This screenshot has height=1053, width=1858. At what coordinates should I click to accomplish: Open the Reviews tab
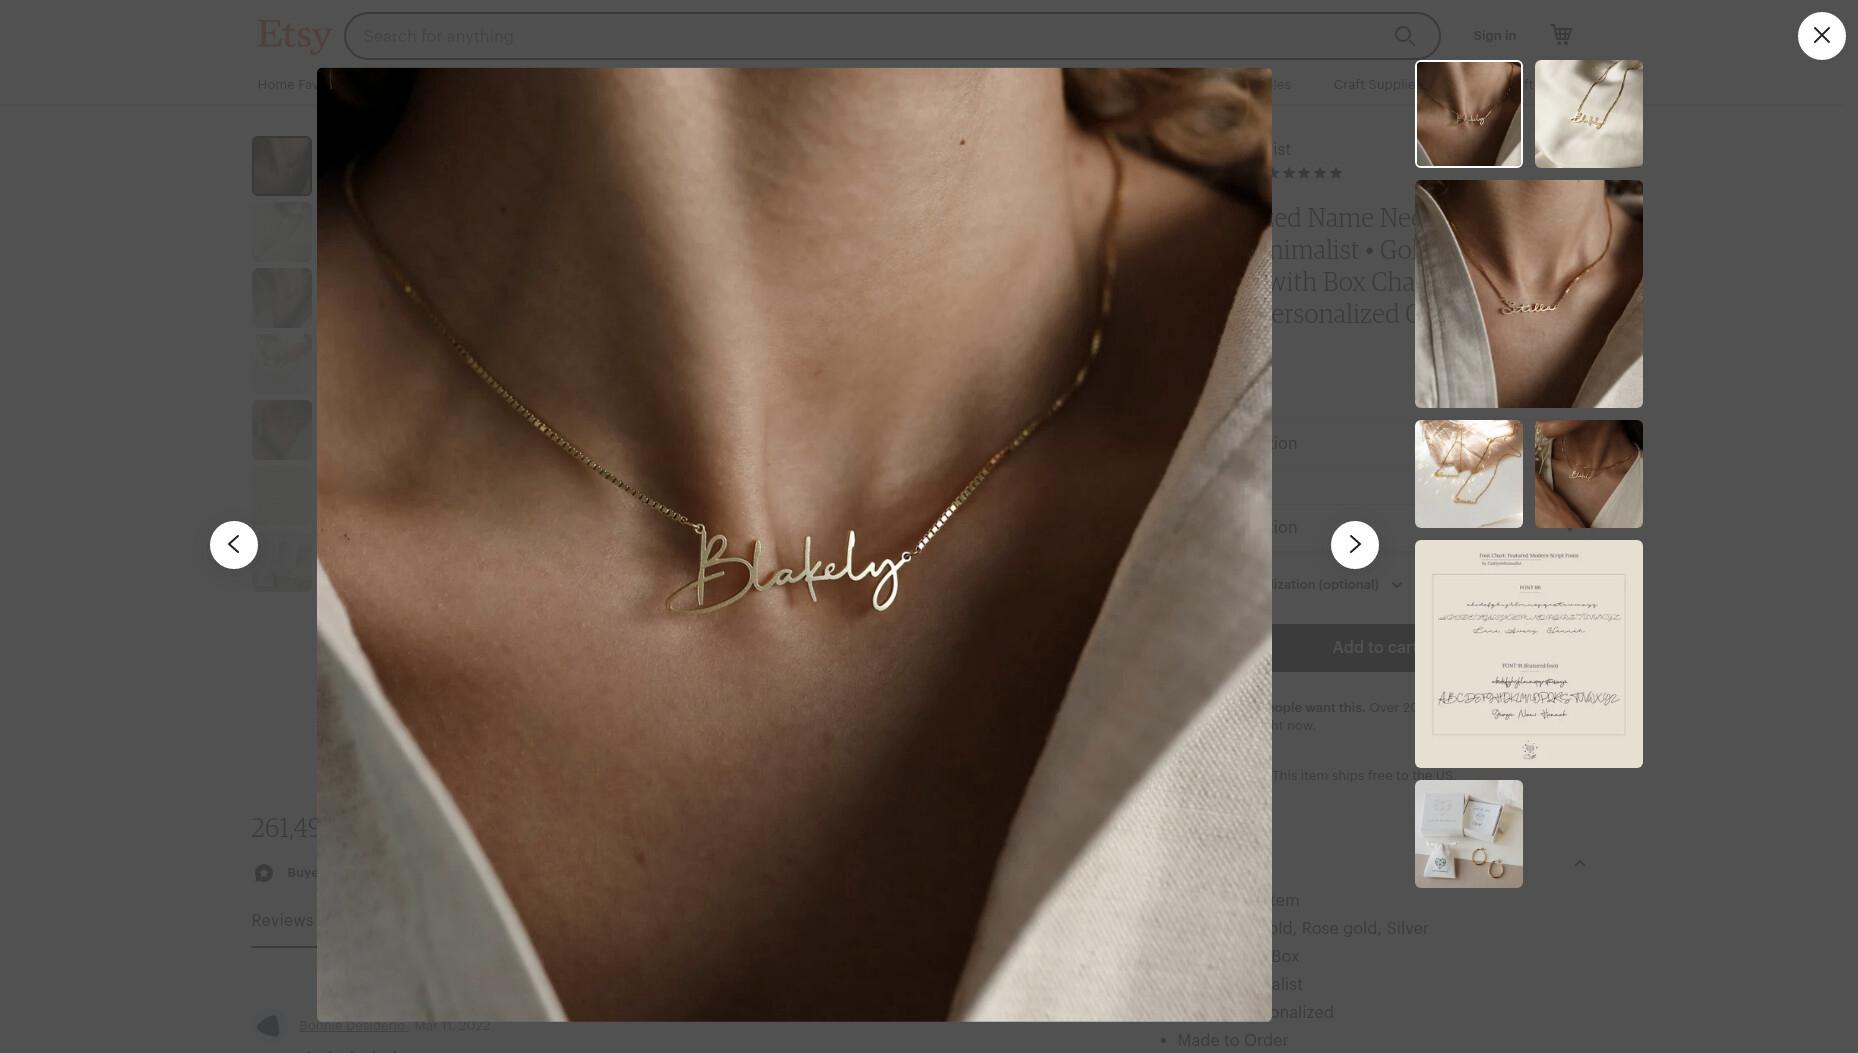coord(283,921)
